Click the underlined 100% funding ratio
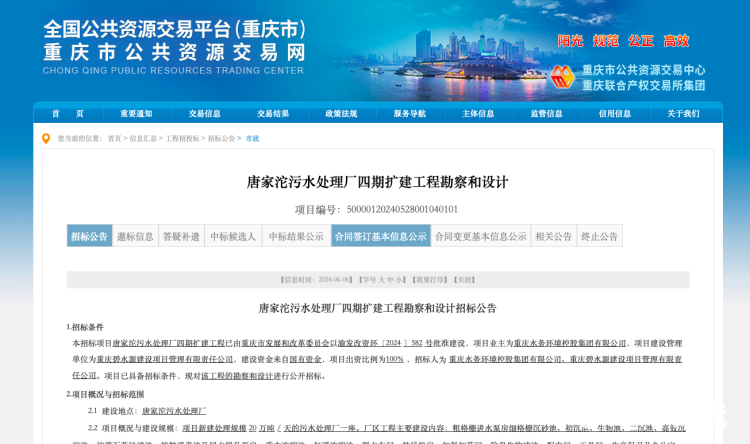 [395, 359]
